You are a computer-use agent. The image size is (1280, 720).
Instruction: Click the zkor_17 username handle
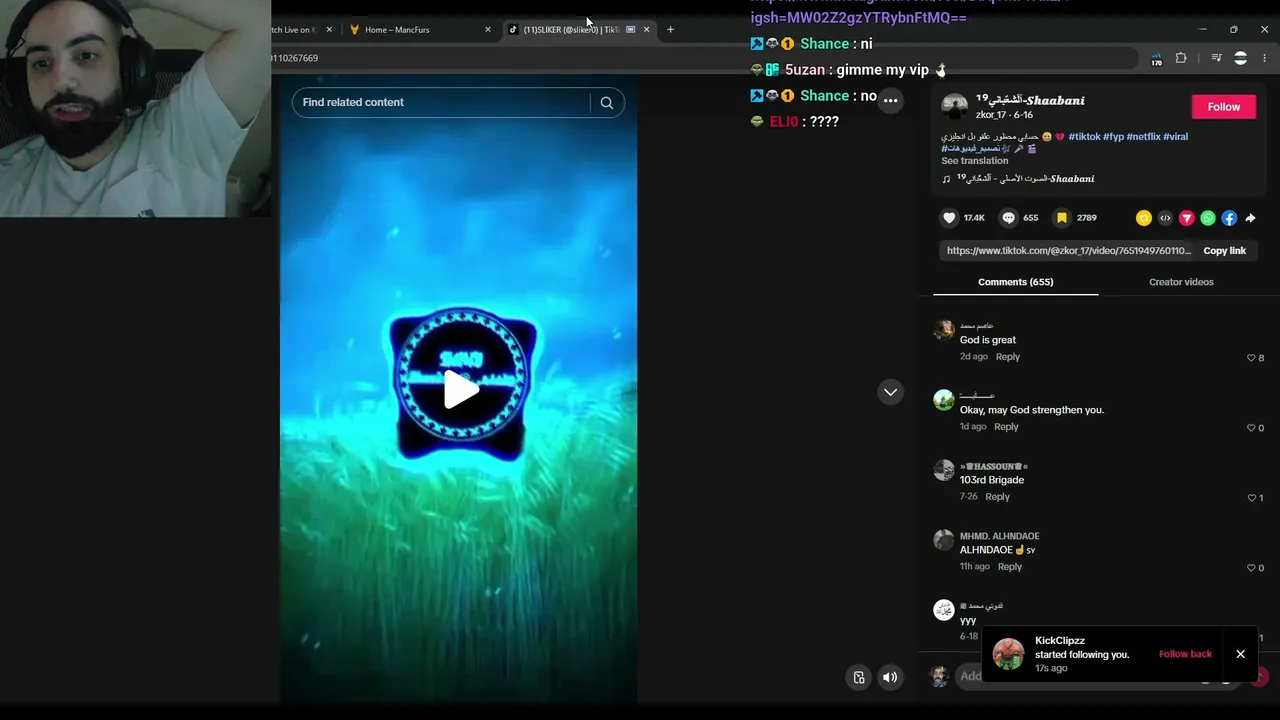coord(991,115)
